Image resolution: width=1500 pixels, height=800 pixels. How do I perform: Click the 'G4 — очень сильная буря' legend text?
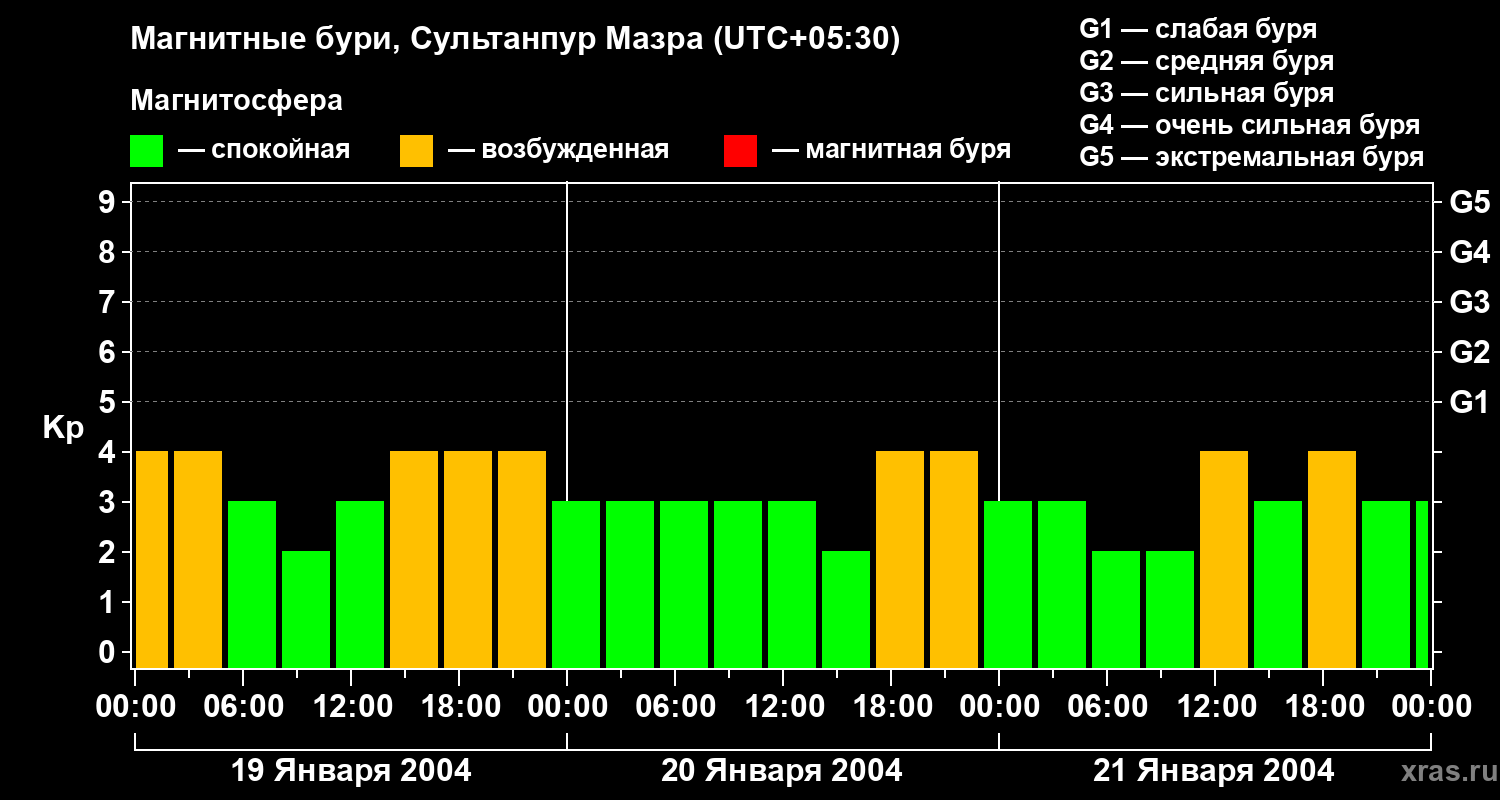pyautogui.click(x=1250, y=125)
